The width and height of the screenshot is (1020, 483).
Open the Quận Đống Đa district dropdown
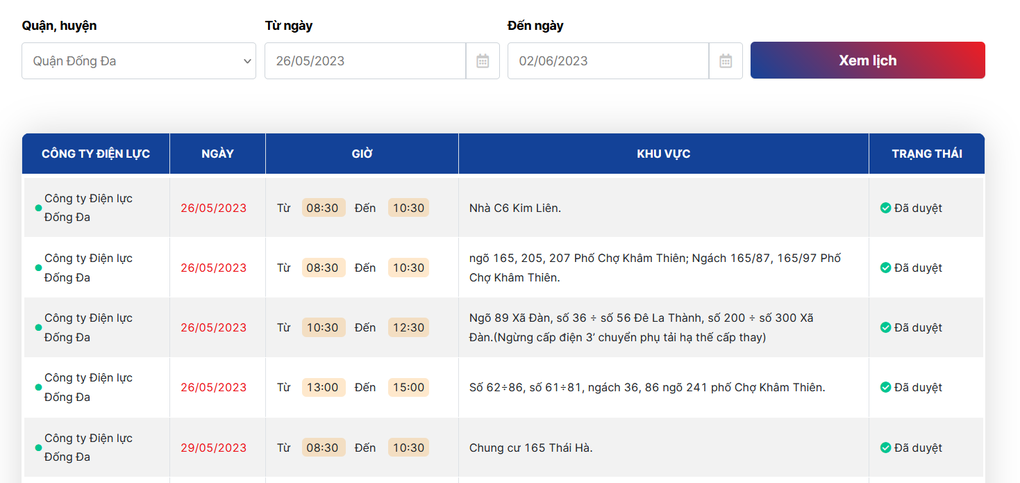[139, 61]
